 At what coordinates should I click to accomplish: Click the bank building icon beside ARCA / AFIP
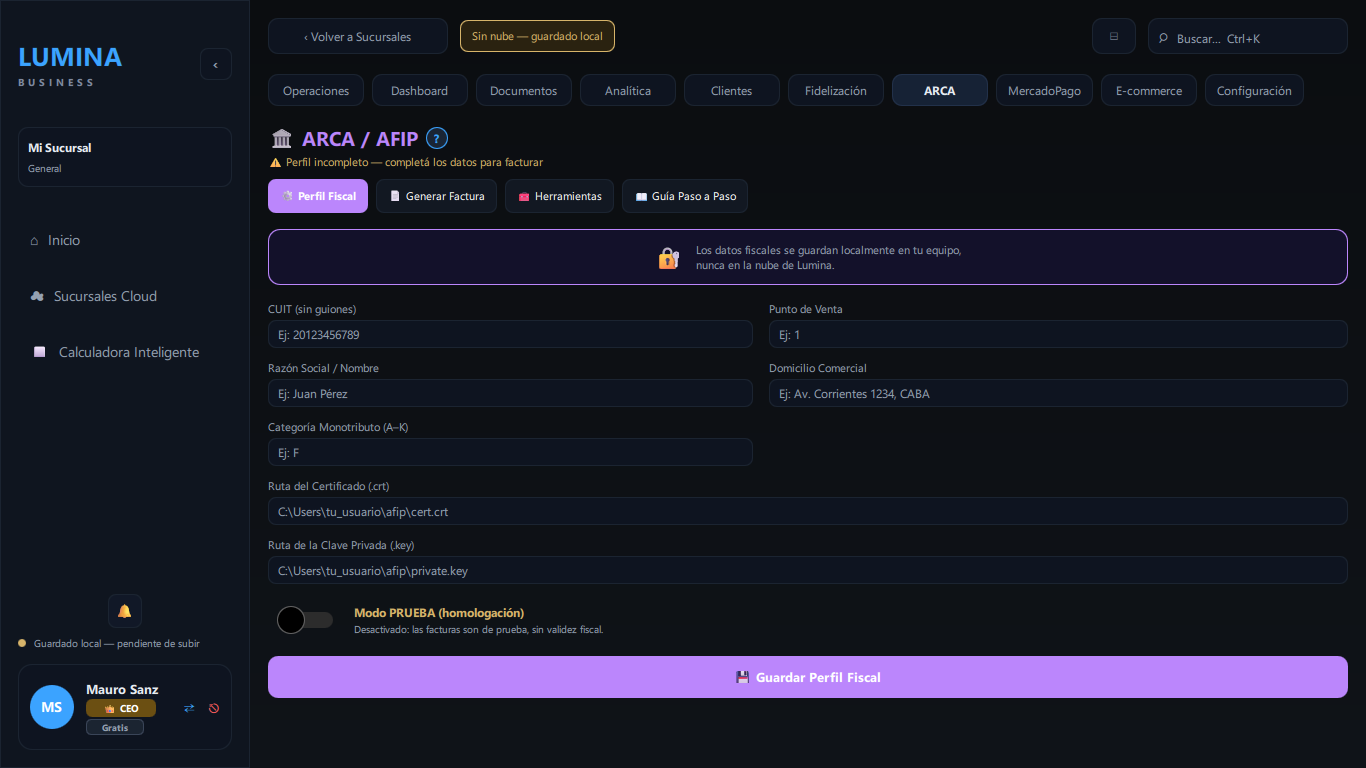tap(282, 139)
